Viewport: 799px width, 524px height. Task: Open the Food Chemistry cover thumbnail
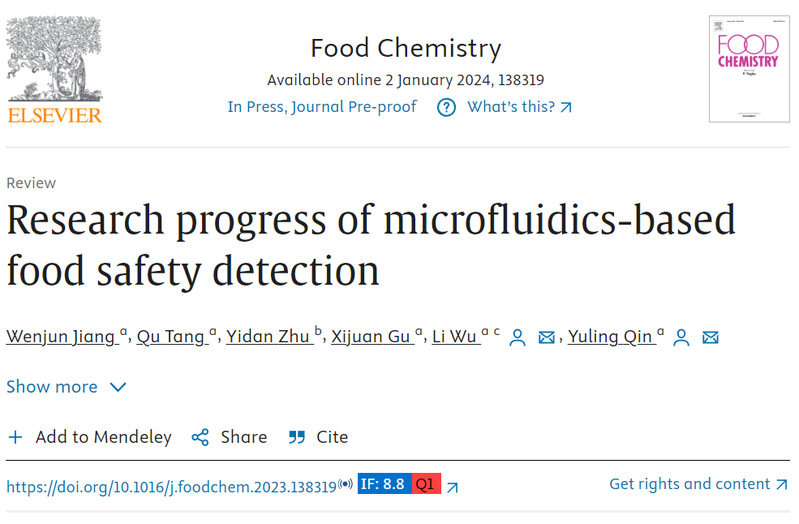(748, 68)
